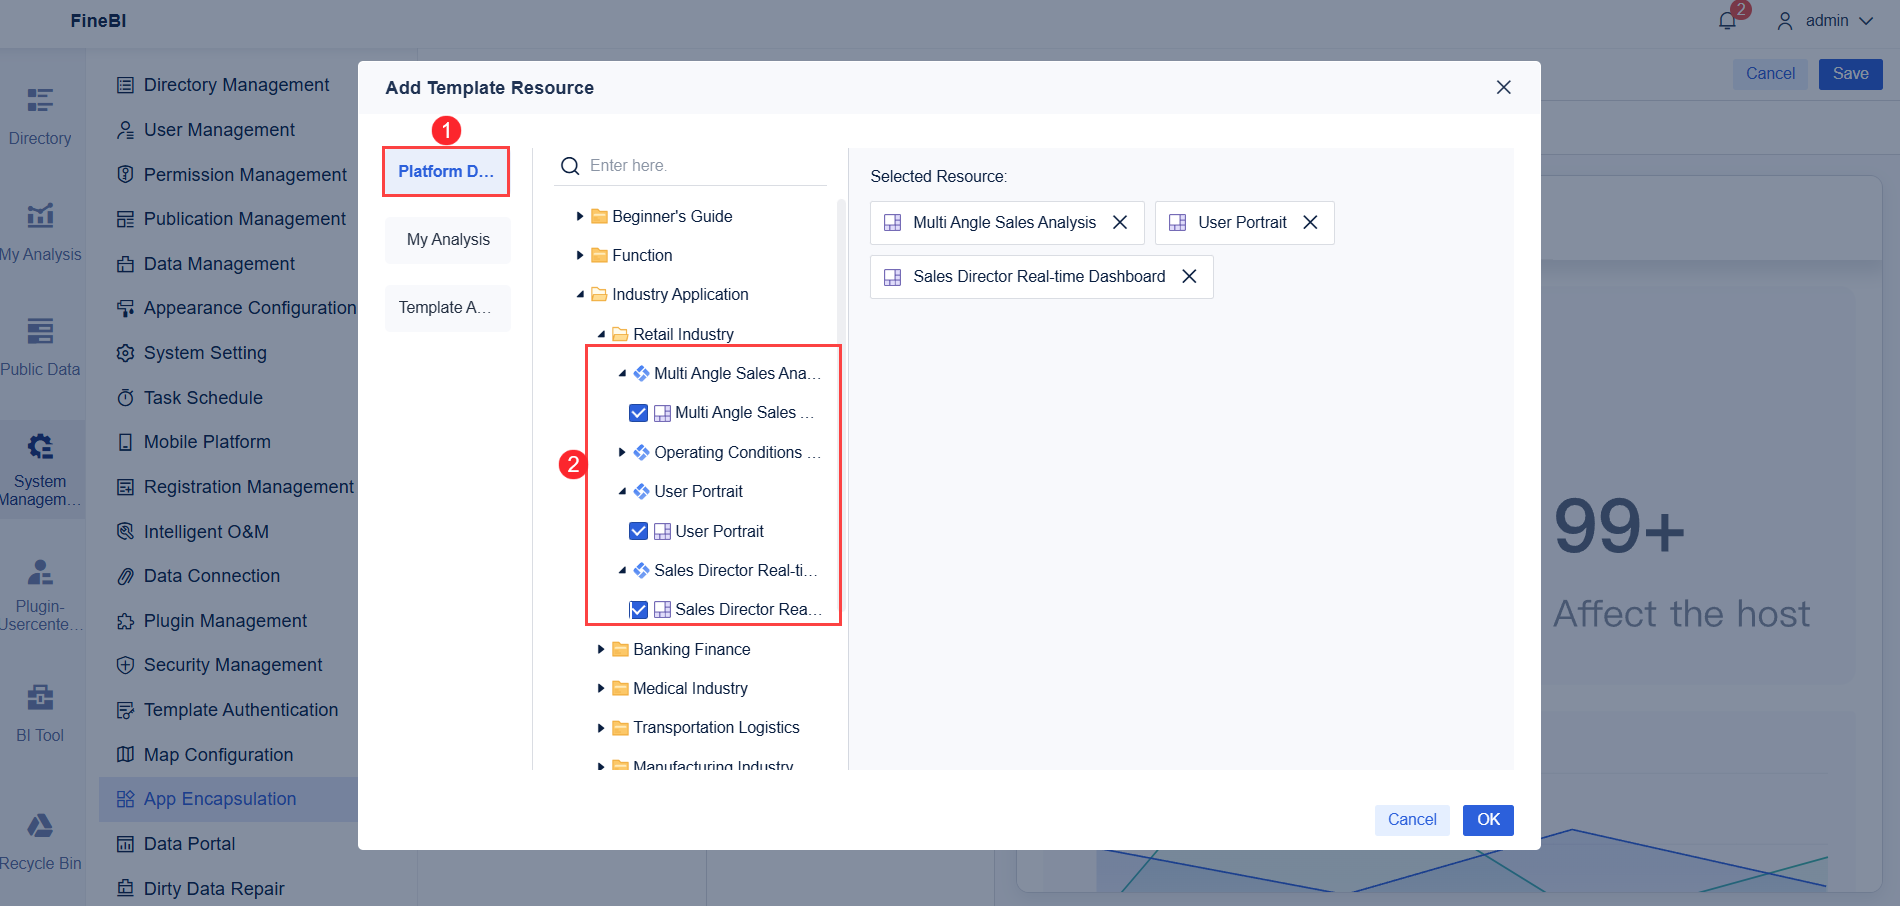Image resolution: width=1900 pixels, height=906 pixels.
Task: Open the Recycle Bin sidebar icon
Action: [40, 826]
